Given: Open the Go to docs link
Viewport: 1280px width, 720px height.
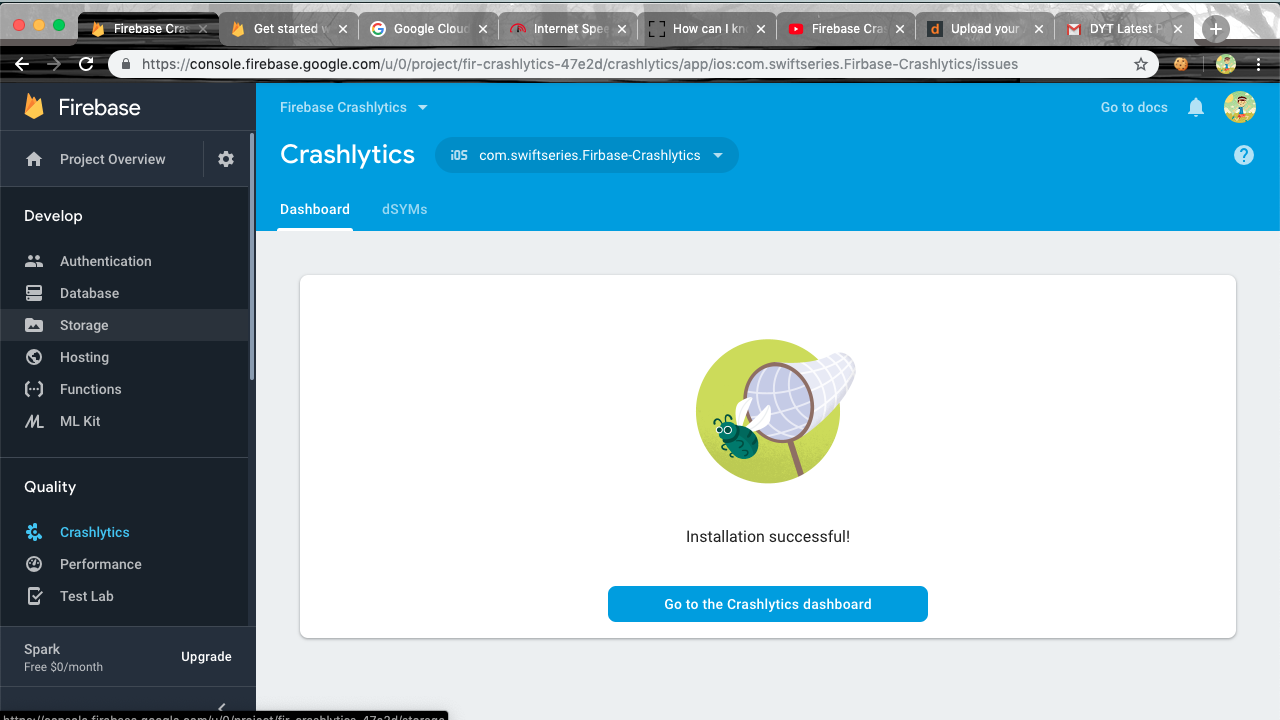Looking at the screenshot, I should point(1133,107).
